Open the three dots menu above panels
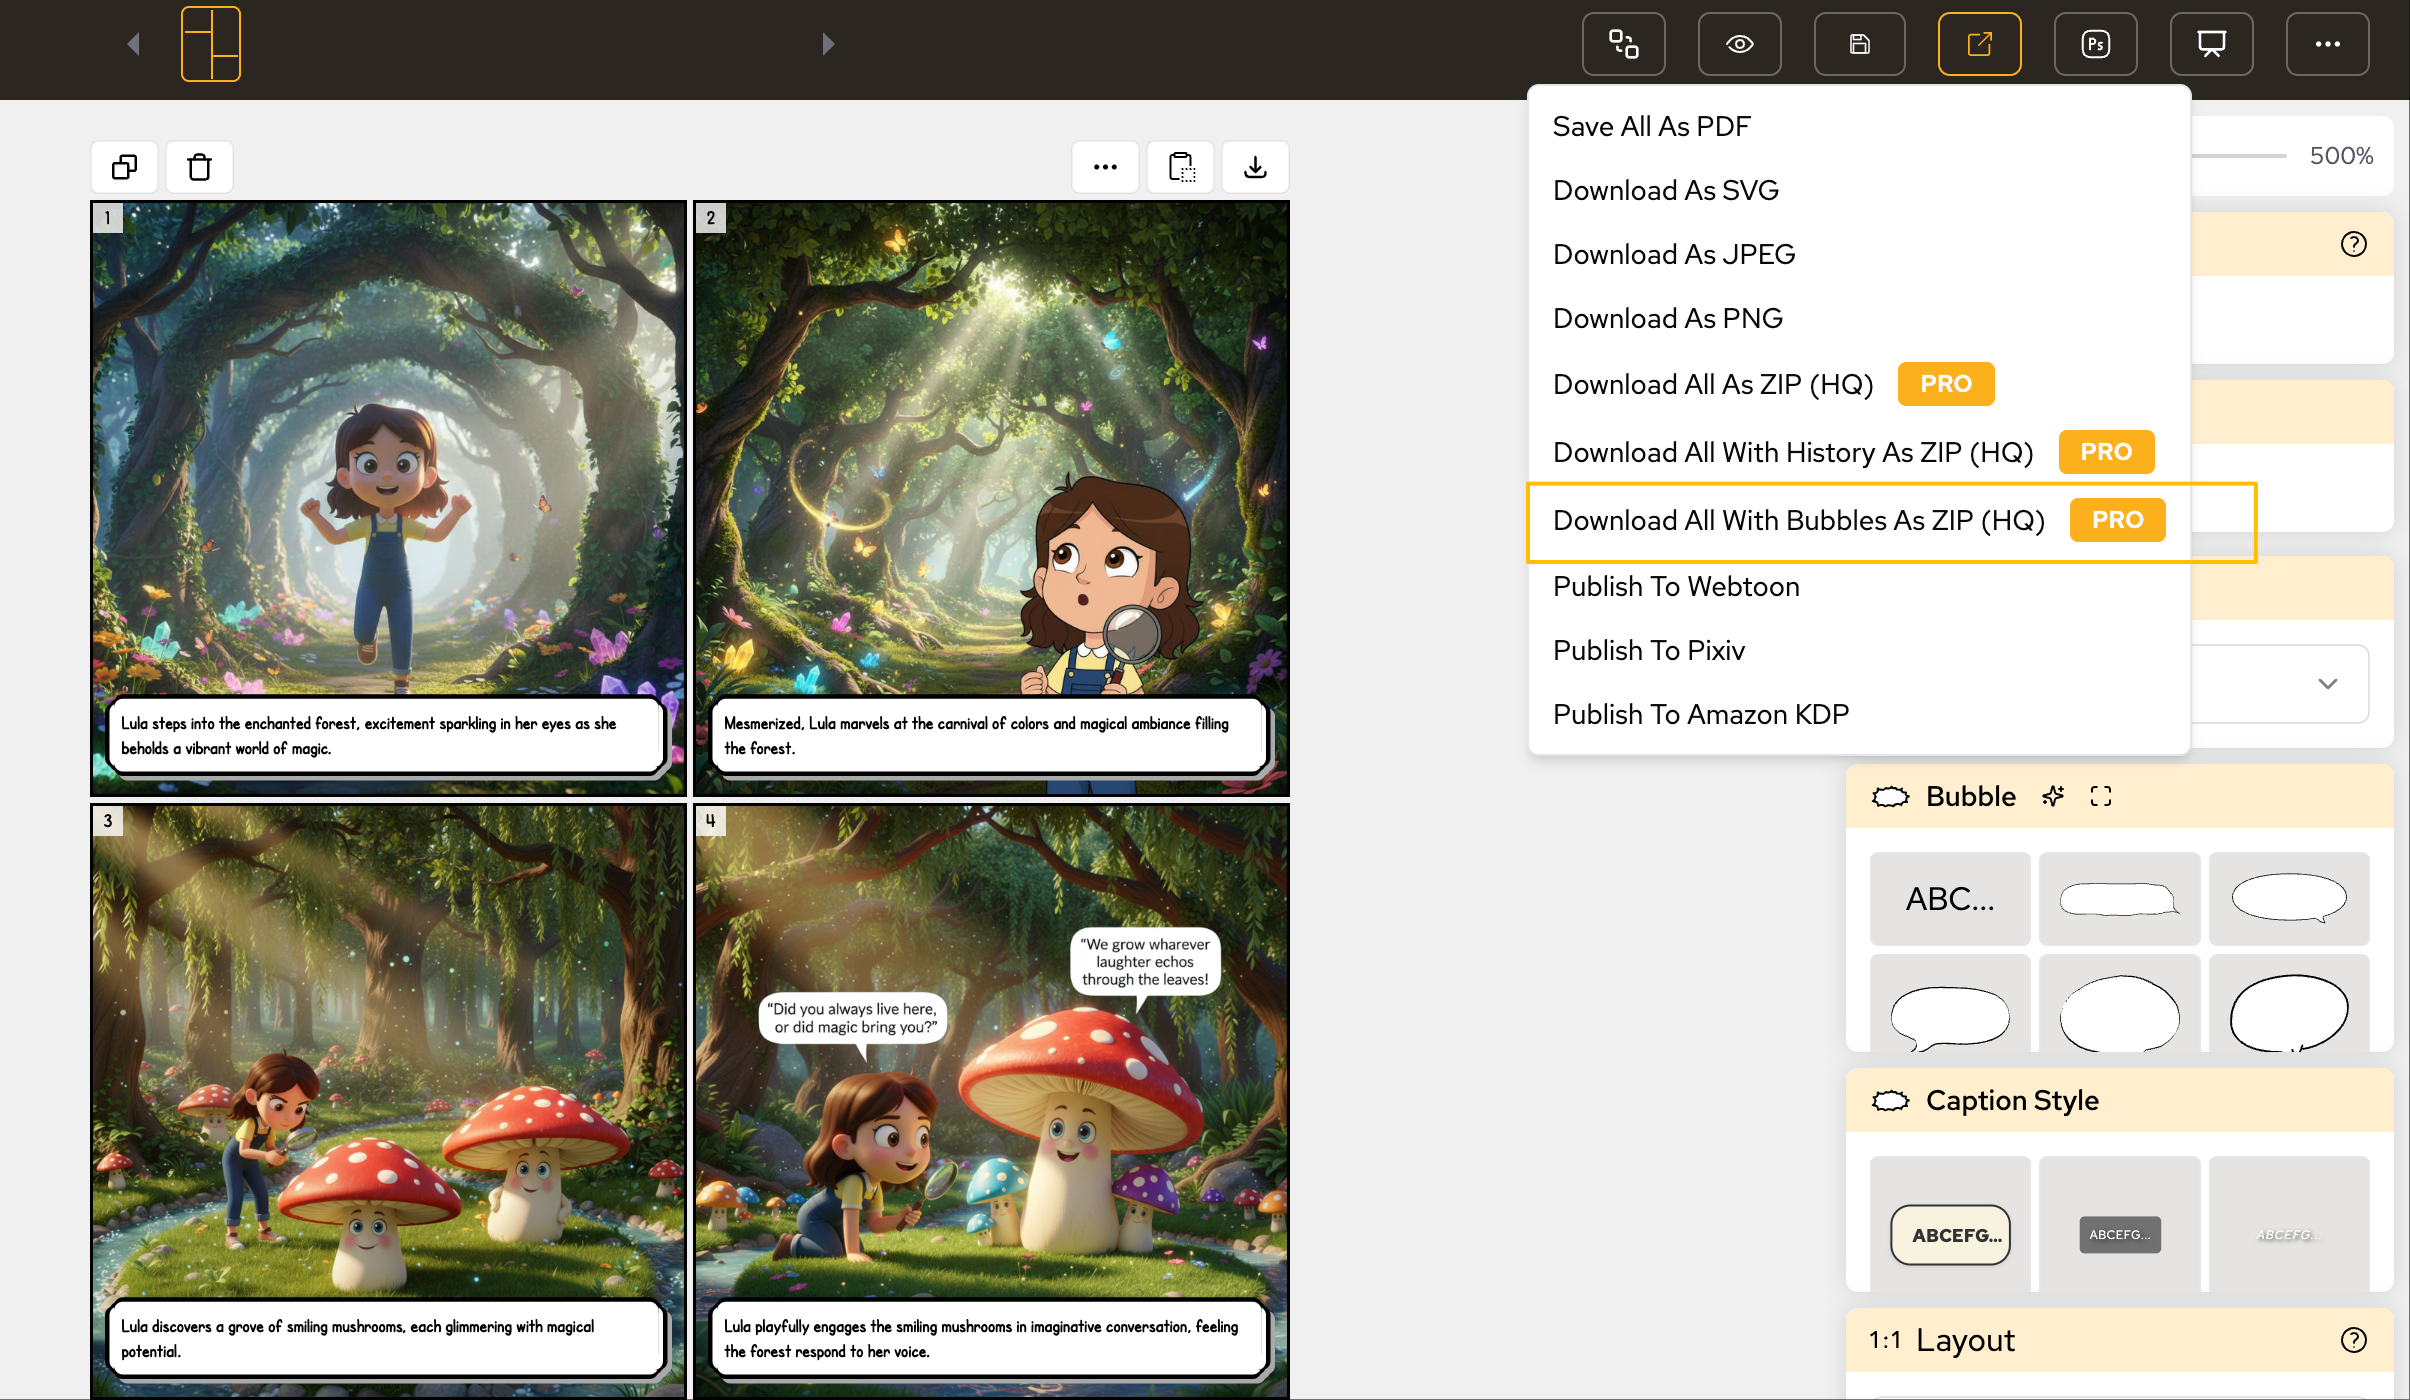 pos(1105,167)
